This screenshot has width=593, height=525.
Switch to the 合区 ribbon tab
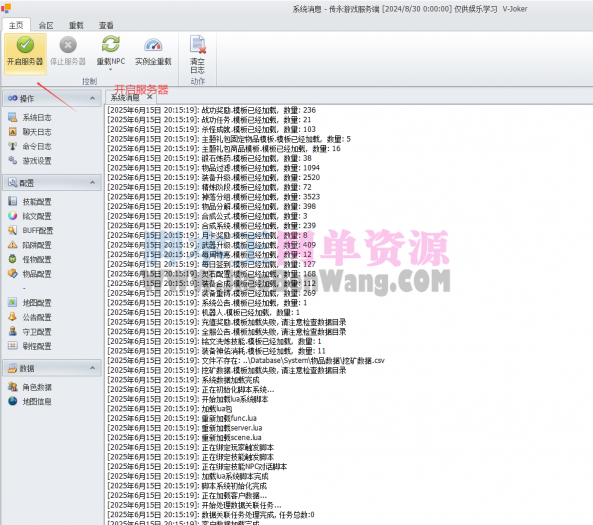(x=46, y=25)
